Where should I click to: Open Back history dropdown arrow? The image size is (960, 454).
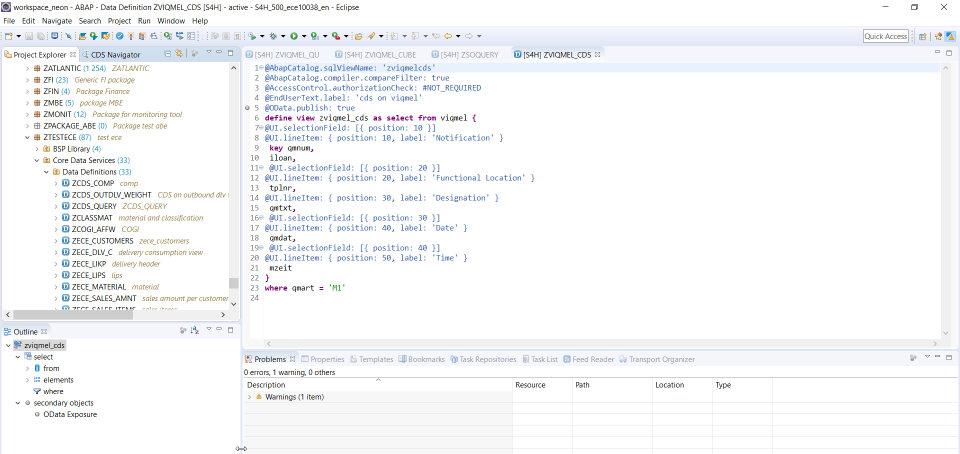(x=458, y=37)
